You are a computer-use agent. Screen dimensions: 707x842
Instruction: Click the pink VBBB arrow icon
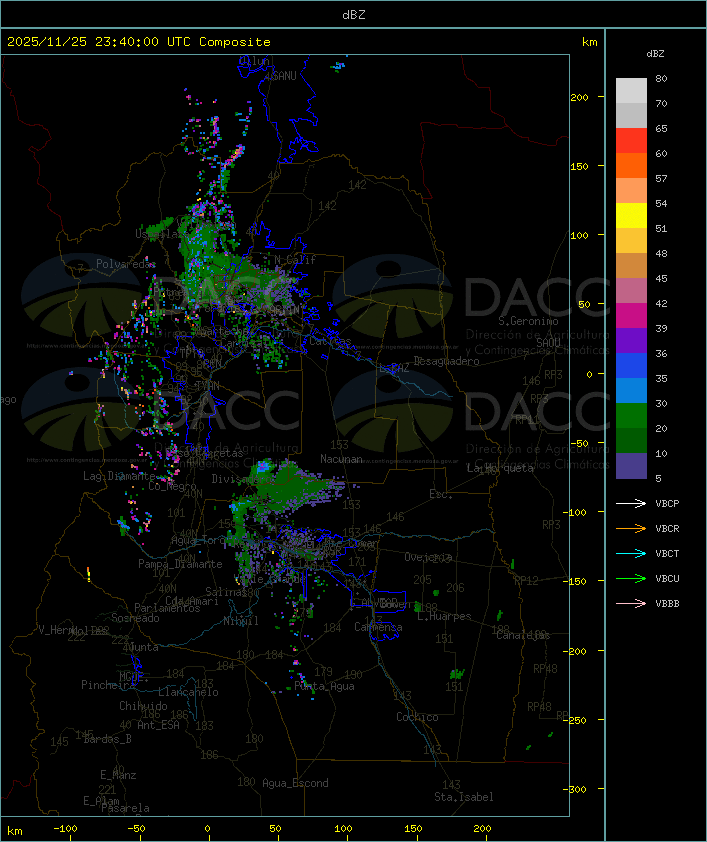(x=631, y=603)
